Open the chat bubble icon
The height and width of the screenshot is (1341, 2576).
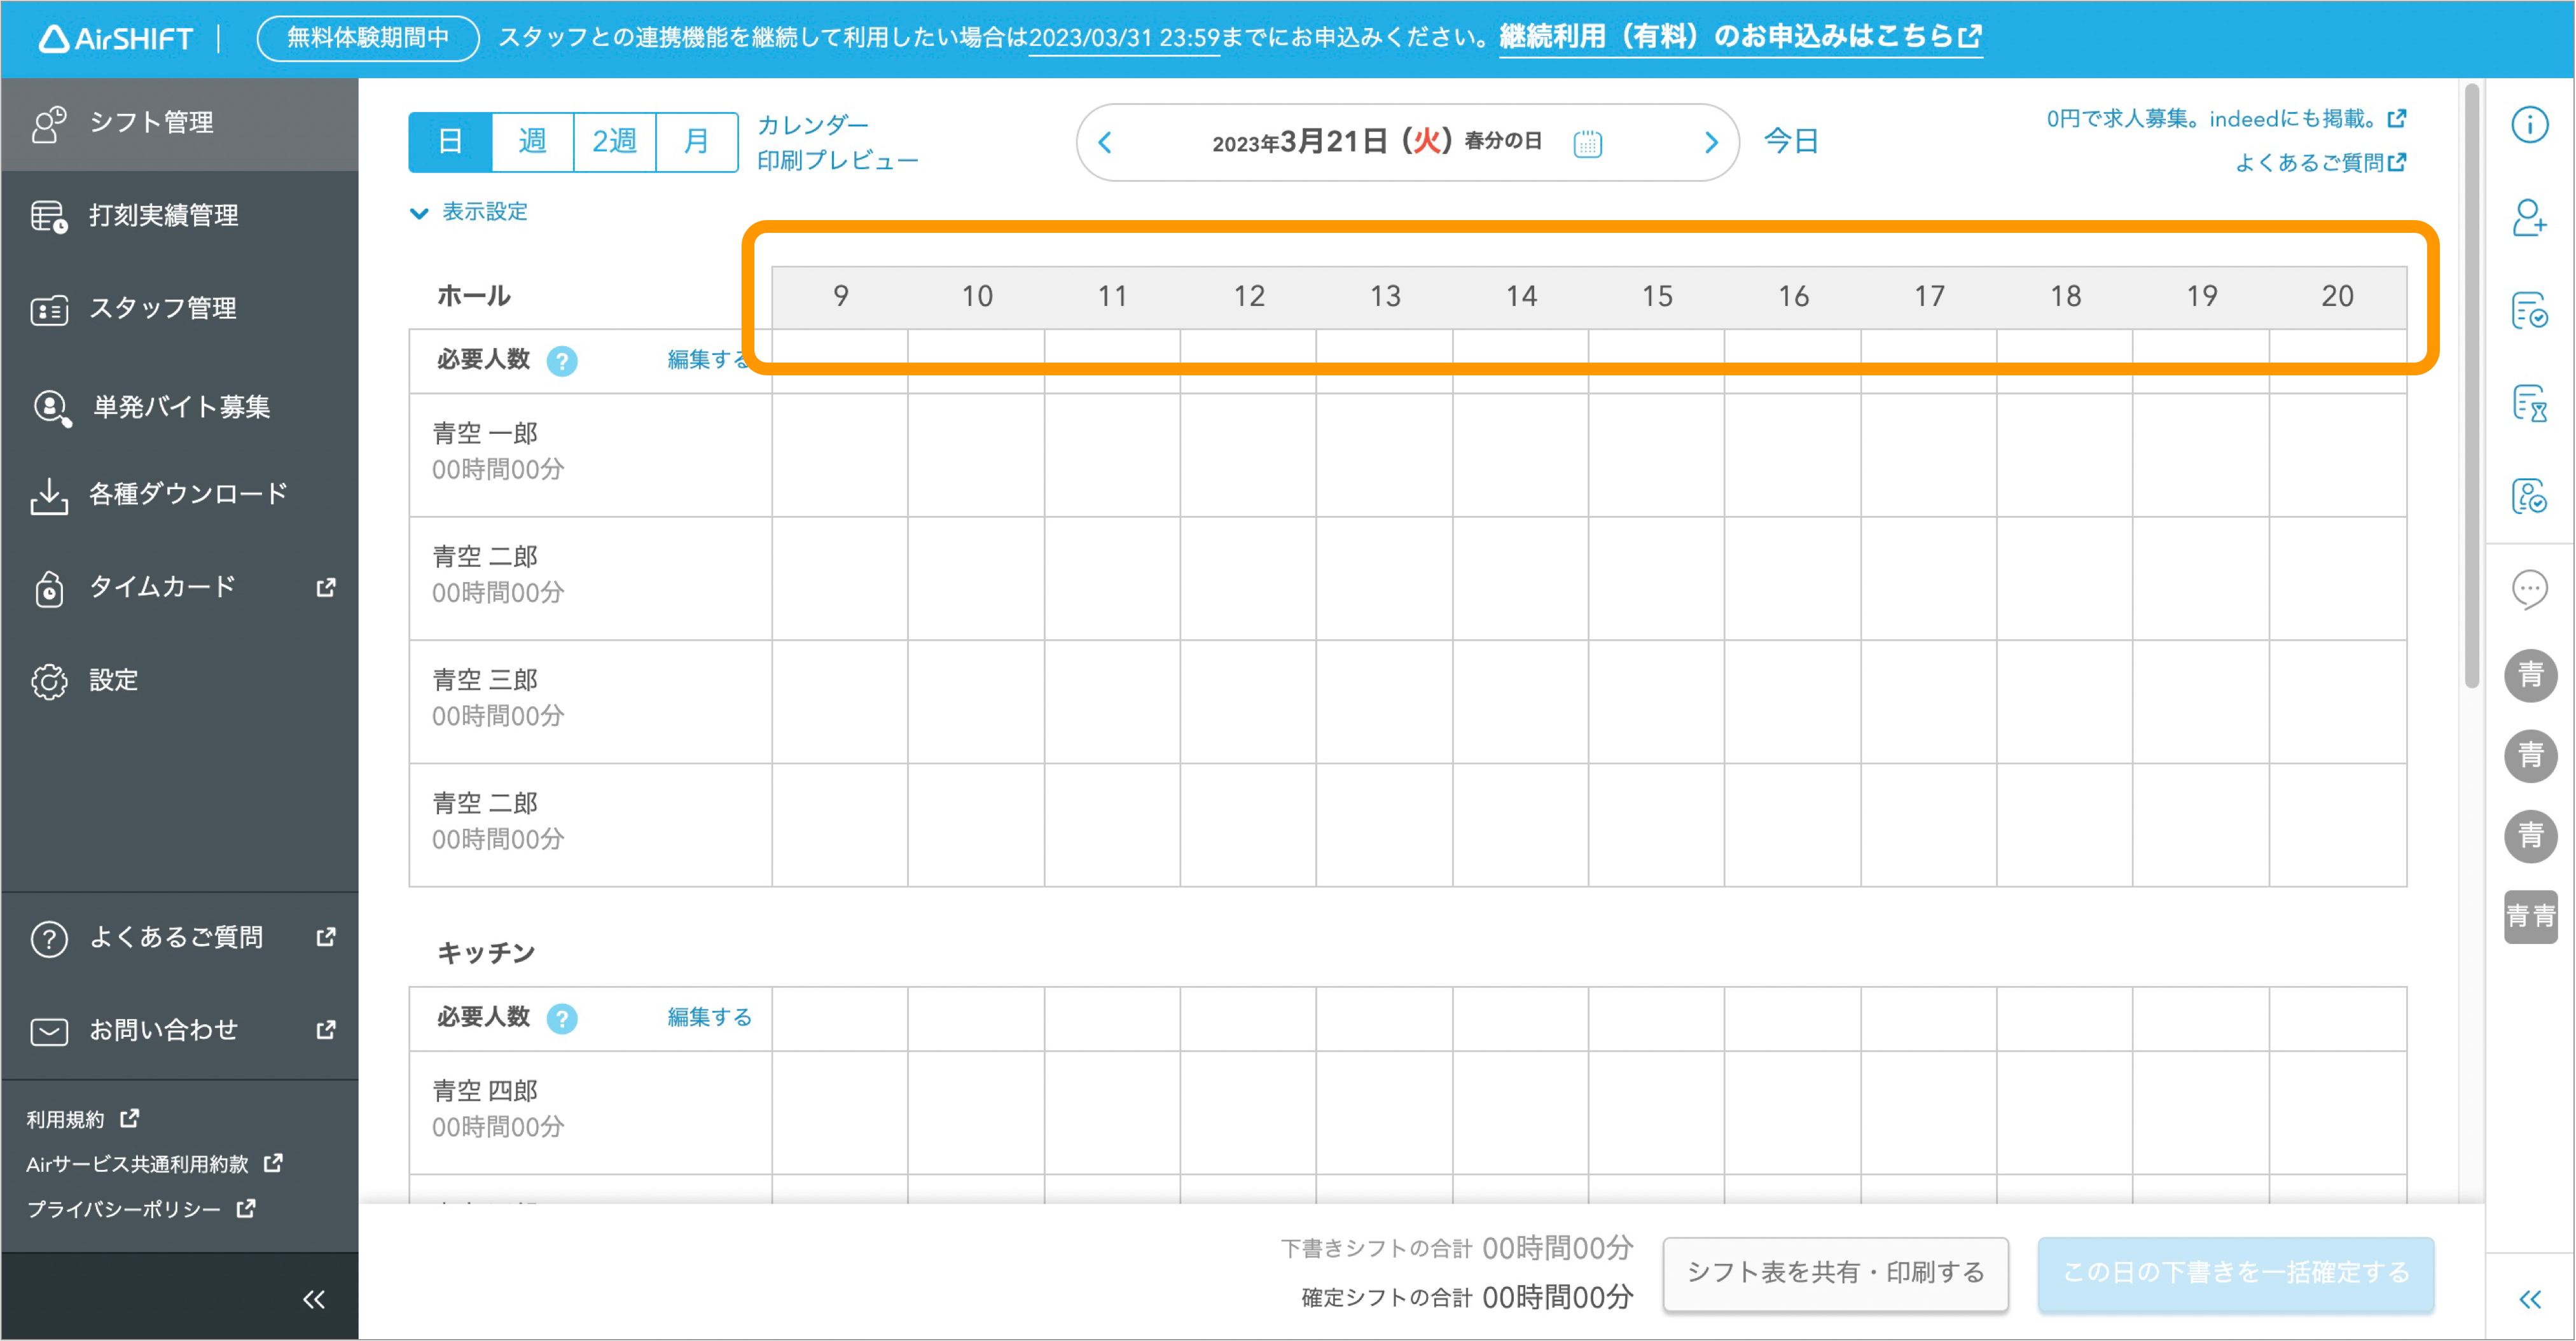coord(2530,590)
